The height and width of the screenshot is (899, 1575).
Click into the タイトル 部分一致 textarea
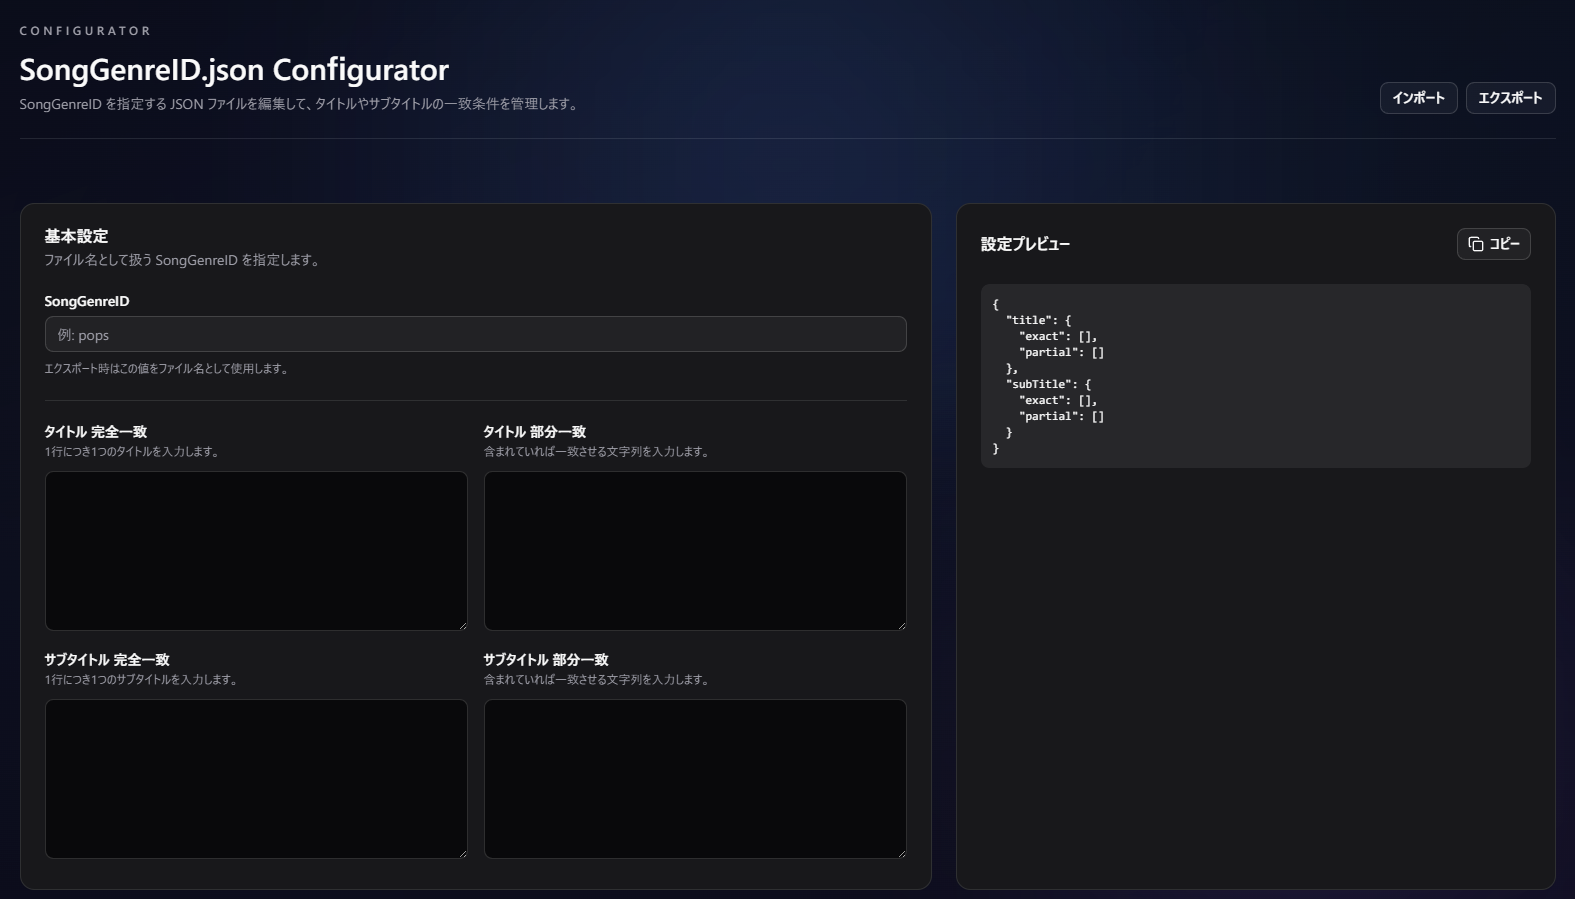point(695,551)
